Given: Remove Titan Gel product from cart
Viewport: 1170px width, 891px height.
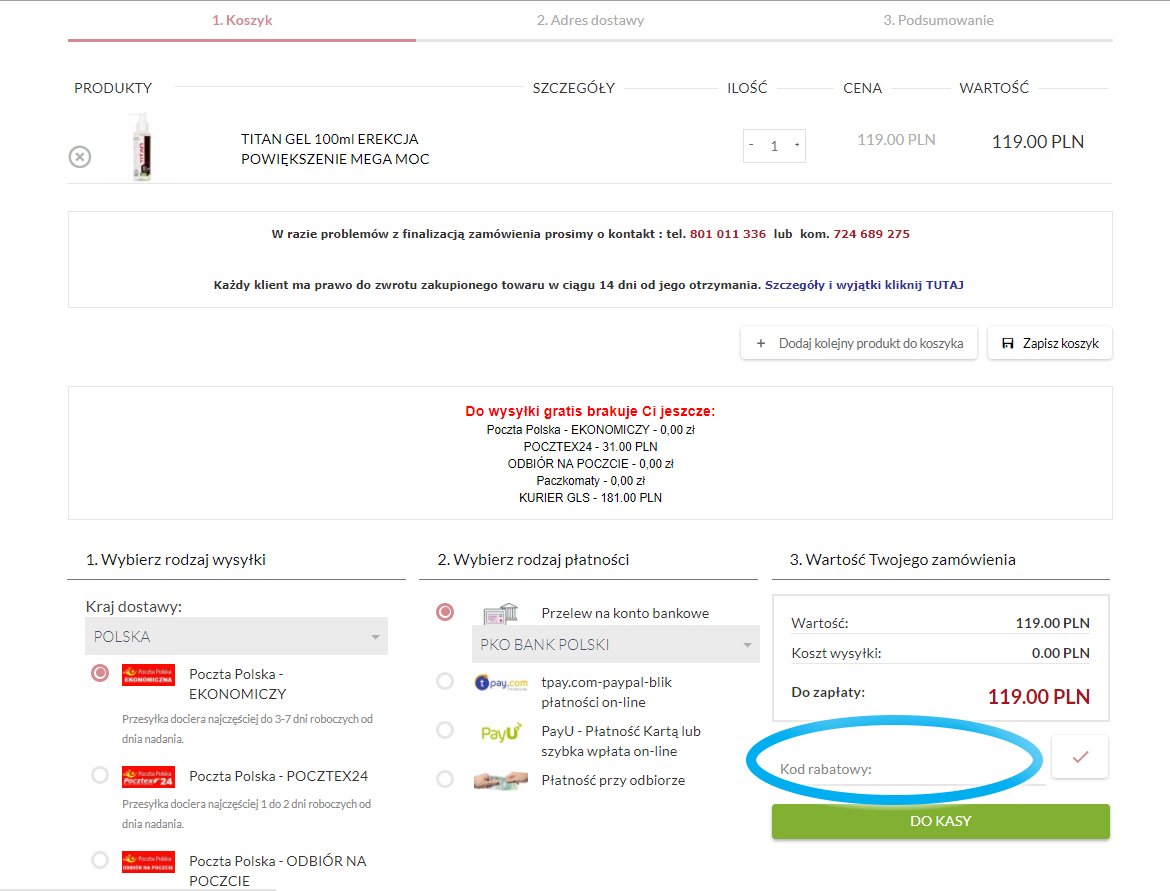Looking at the screenshot, I should coord(79,157).
